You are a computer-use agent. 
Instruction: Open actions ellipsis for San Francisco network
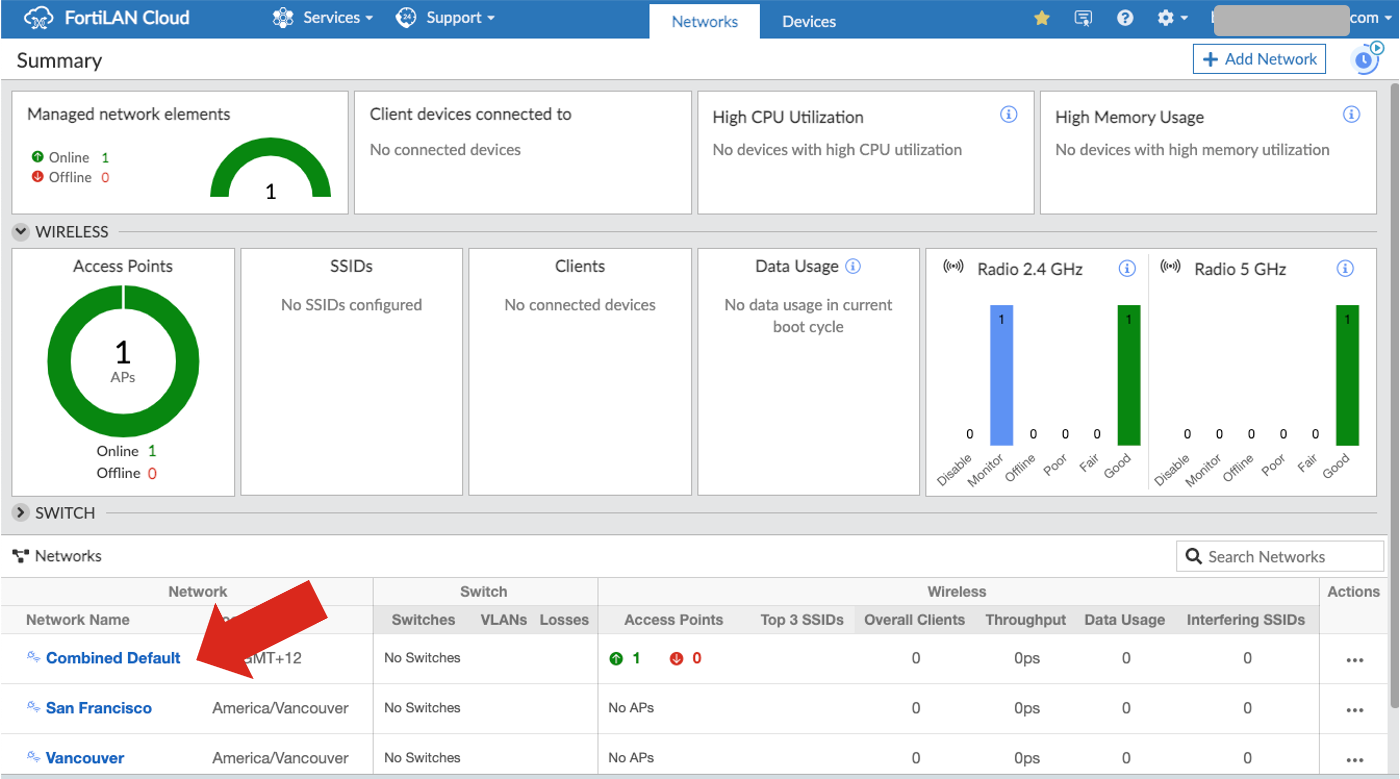point(1354,708)
